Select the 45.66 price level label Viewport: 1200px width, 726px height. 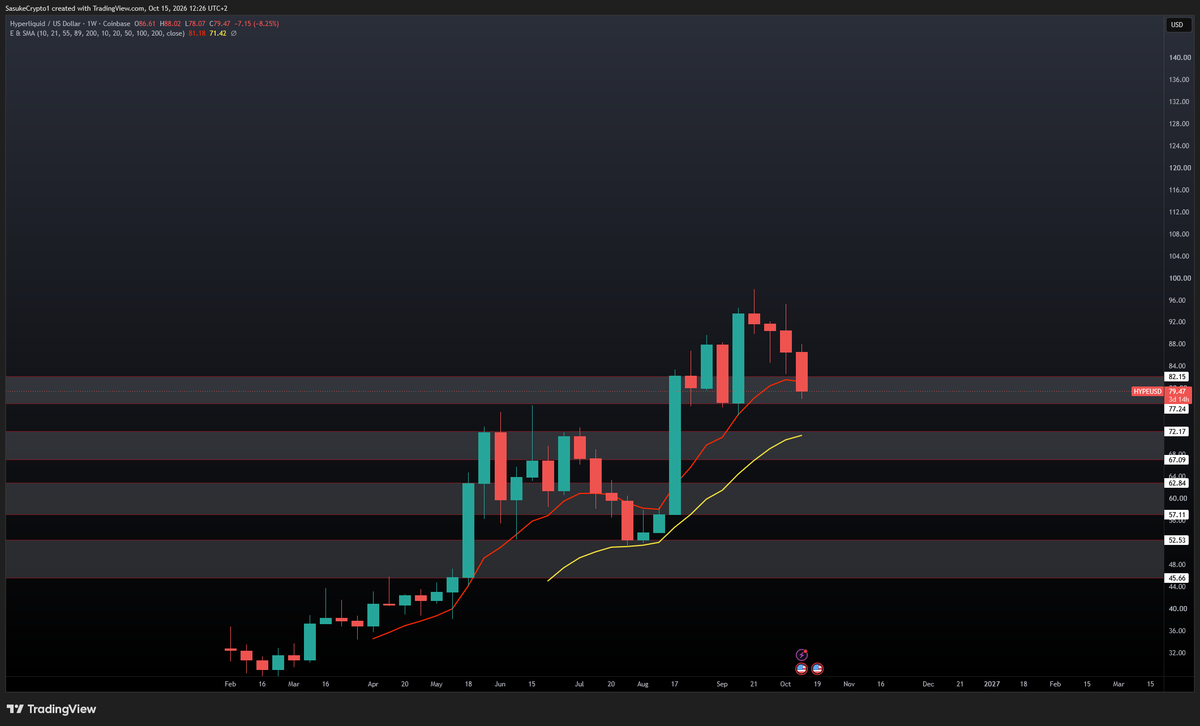click(x=1176, y=578)
